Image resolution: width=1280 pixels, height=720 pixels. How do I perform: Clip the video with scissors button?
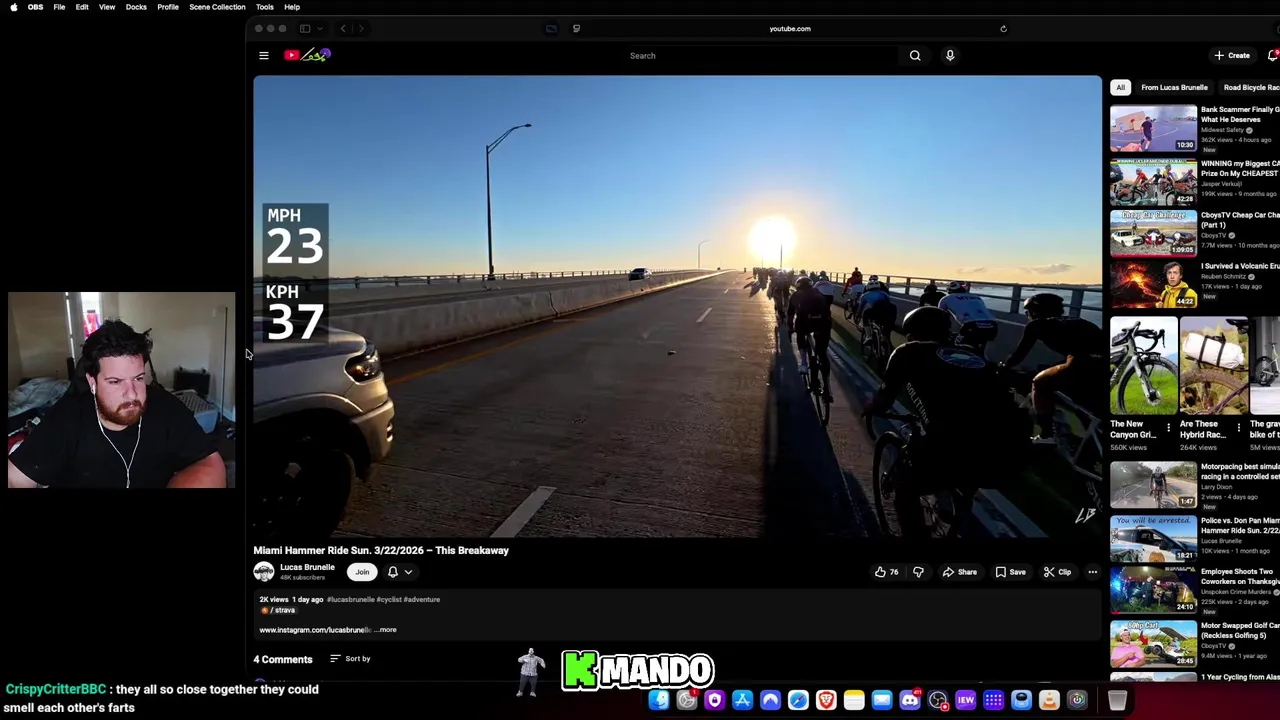pyautogui.click(x=1057, y=572)
